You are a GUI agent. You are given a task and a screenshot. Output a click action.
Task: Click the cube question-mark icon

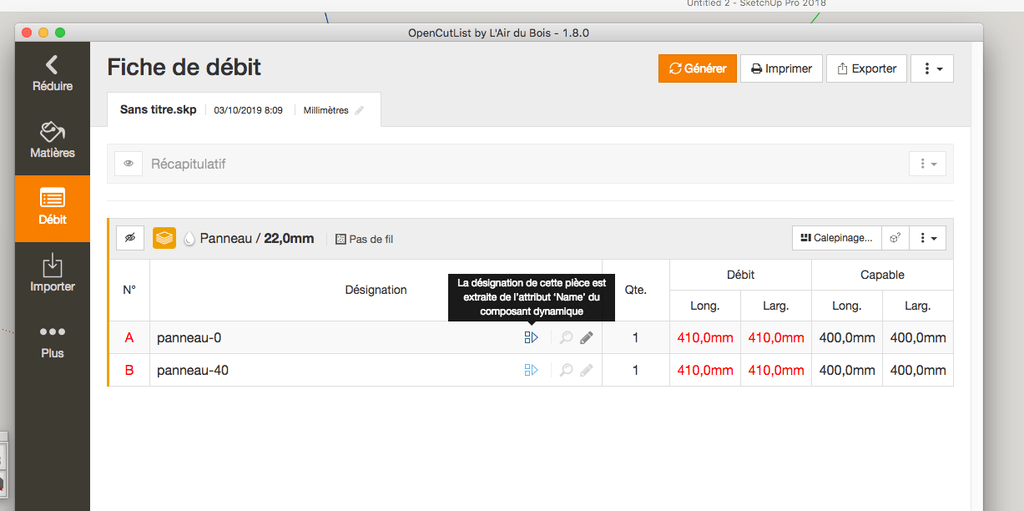click(x=895, y=238)
